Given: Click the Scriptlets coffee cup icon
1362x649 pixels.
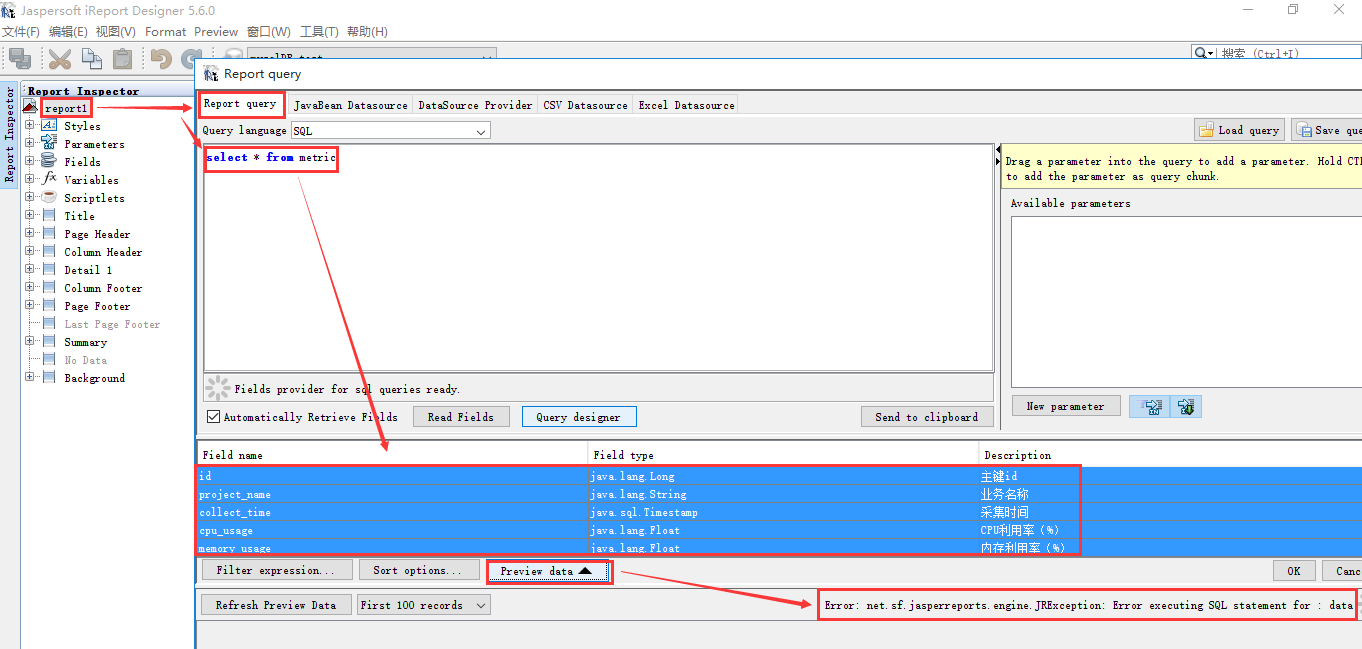Looking at the screenshot, I should pos(49,197).
